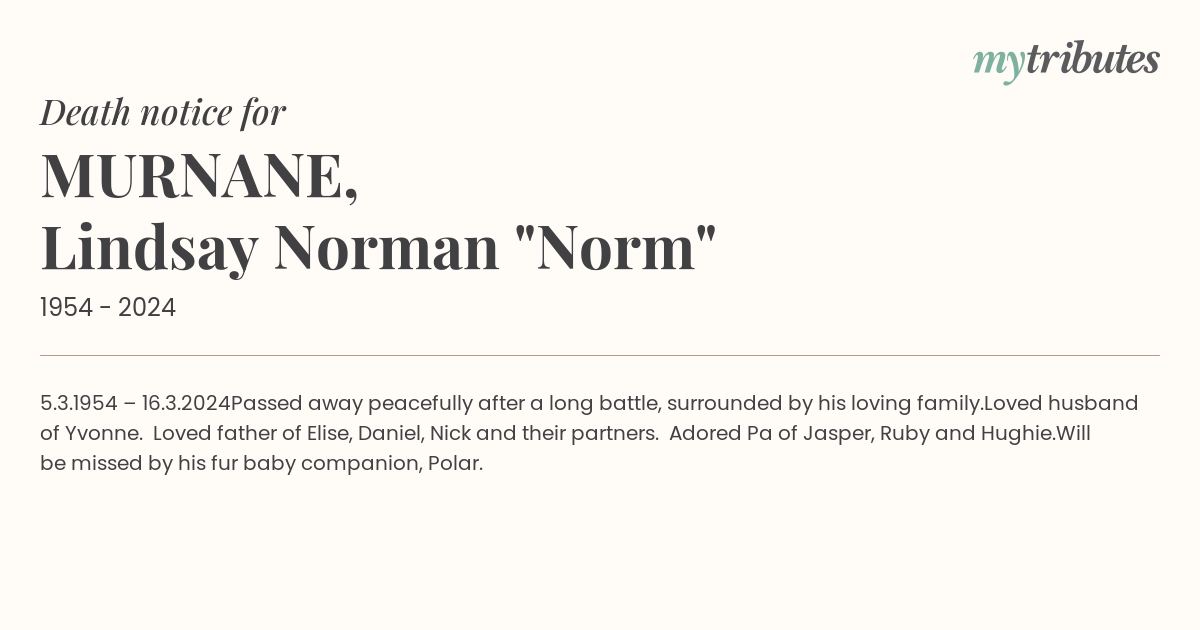Click the years 1954 - 2024

108,308
